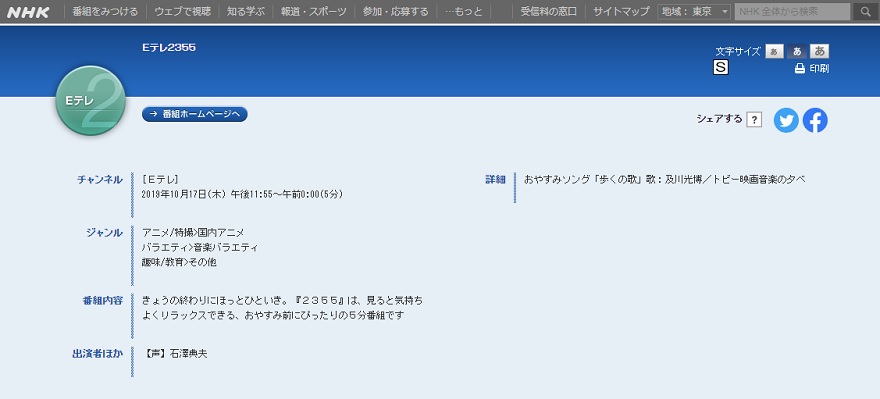Set text size to small あ
Screen dimensions: 880x399
pyautogui.click(x=774, y=51)
